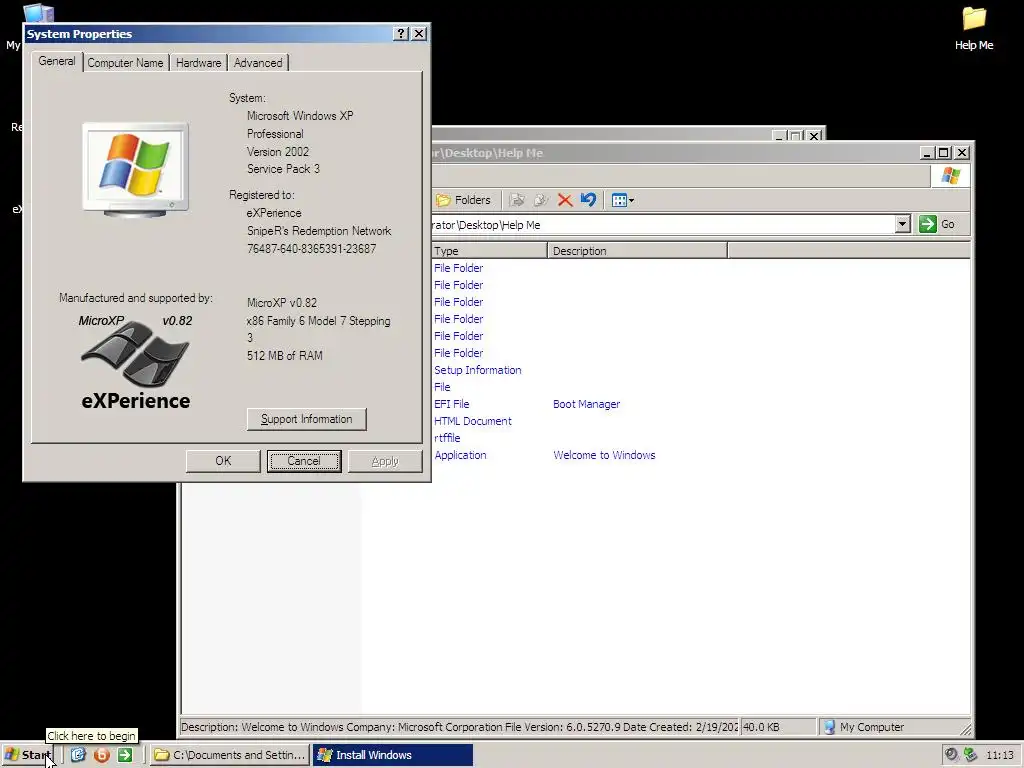Click the address bar path field
Viewport: 1024px width, 768px height.
pyautogui.click(x=662, y=225)
